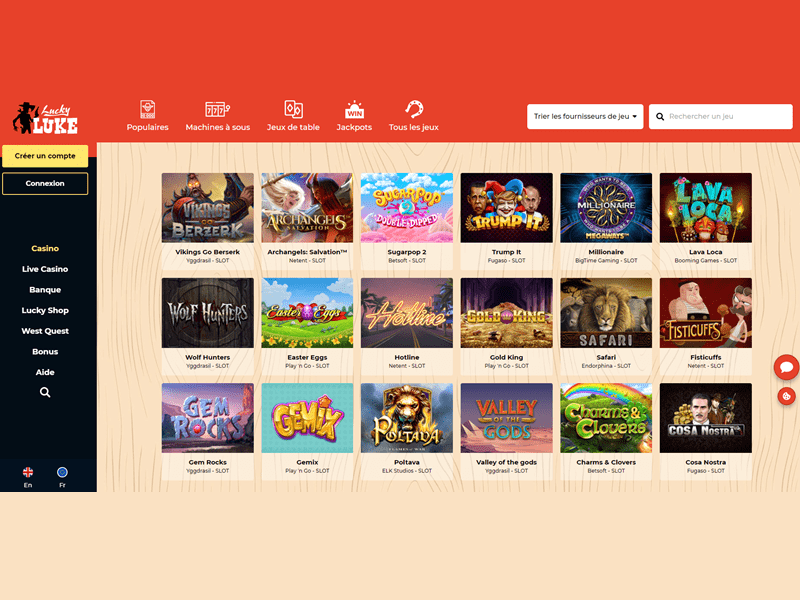This screenshot has height=600, width=800.
Task: Click the 'Gemix' title text
Action: pyautogui.click(x=307, y=462)
